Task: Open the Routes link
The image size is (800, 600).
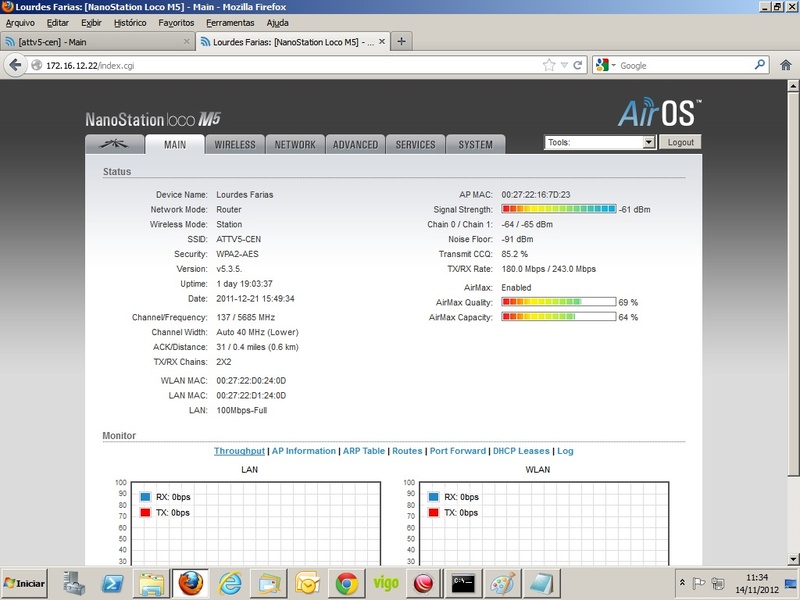Action: (x=407, y=451)
